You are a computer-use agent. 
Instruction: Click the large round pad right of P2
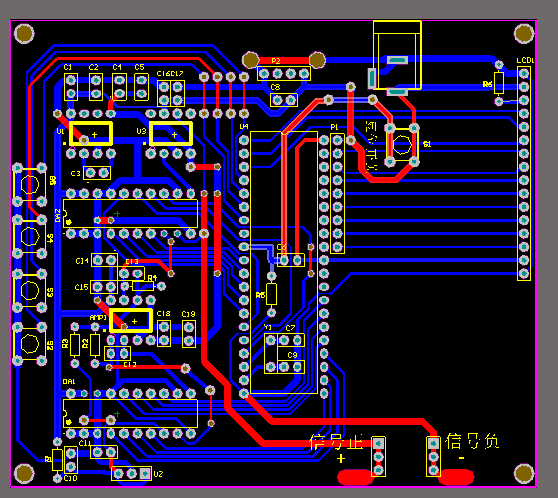[317, 60]
